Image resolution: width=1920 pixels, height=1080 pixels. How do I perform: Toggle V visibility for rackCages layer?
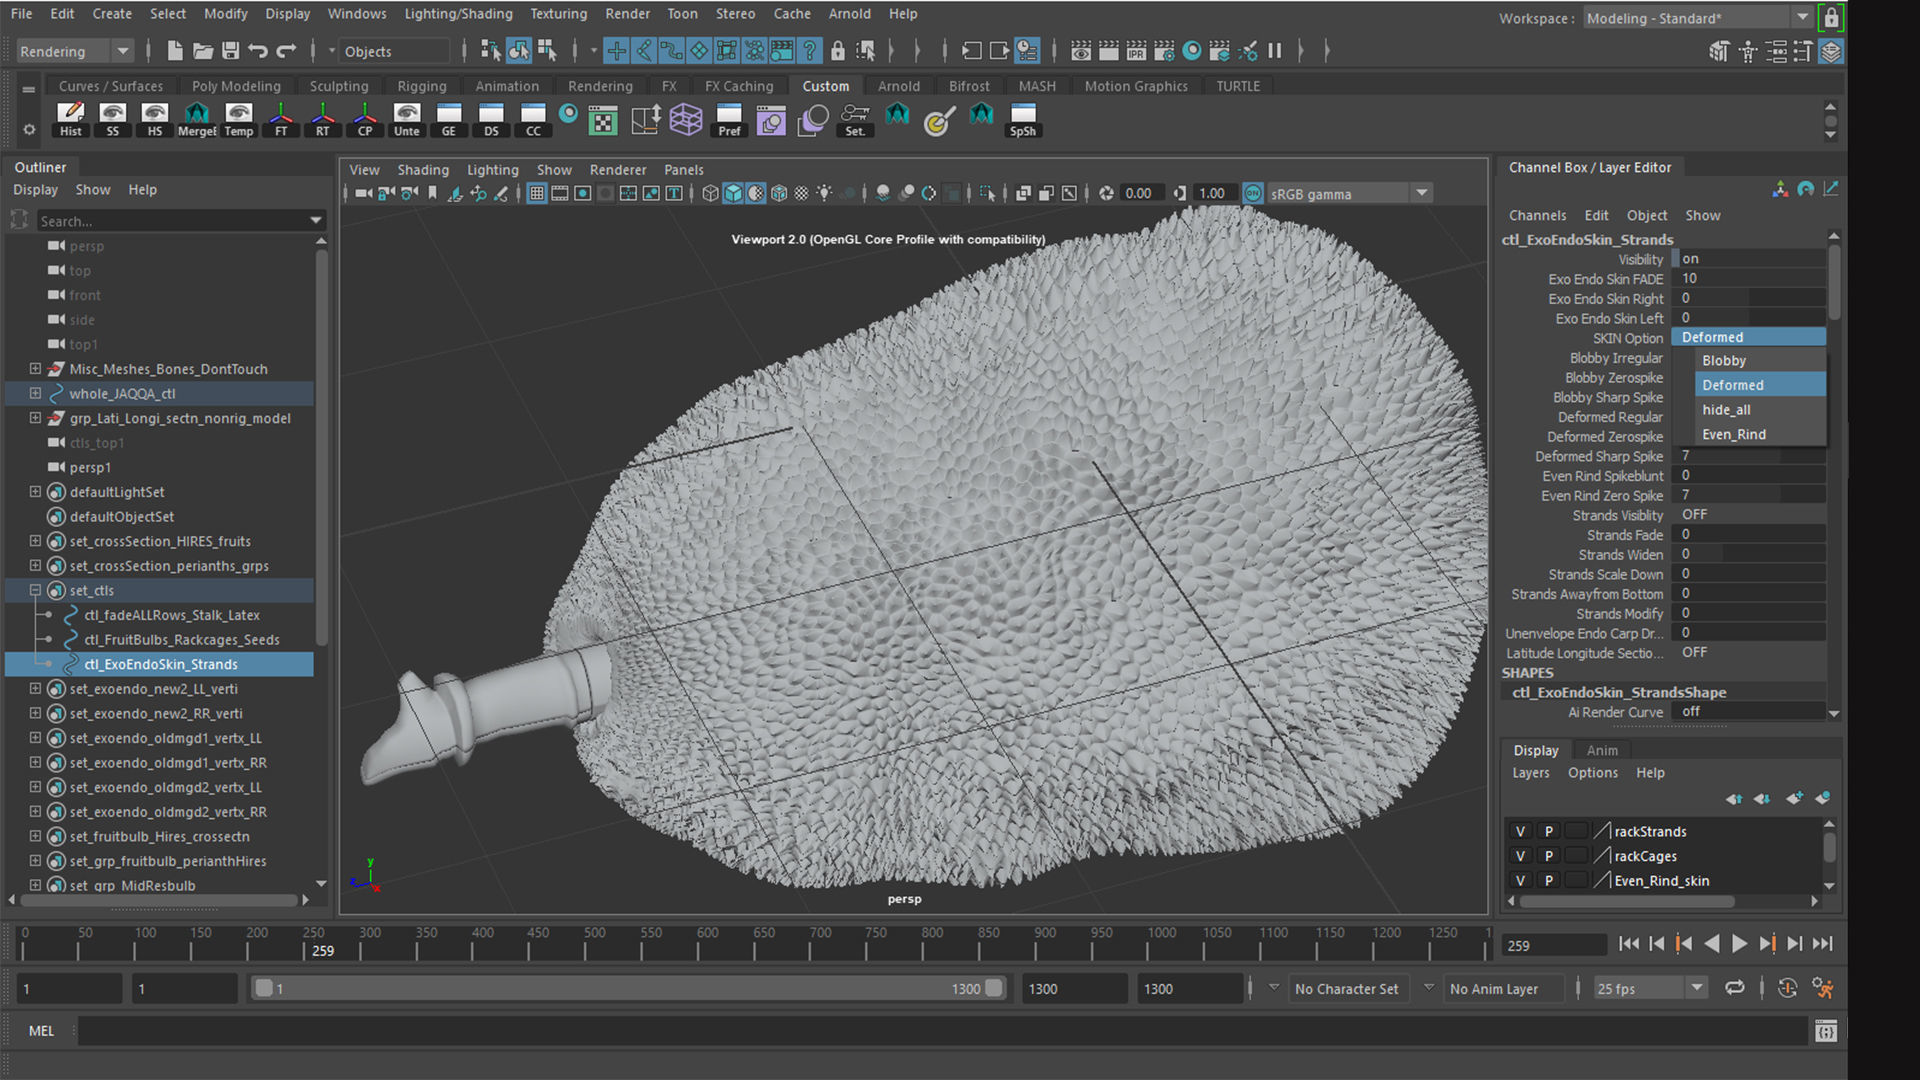pos(1520,856)
